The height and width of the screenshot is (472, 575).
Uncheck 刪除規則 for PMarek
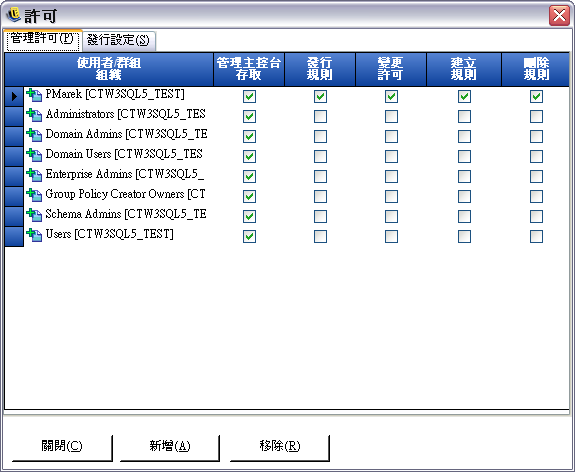536,96
